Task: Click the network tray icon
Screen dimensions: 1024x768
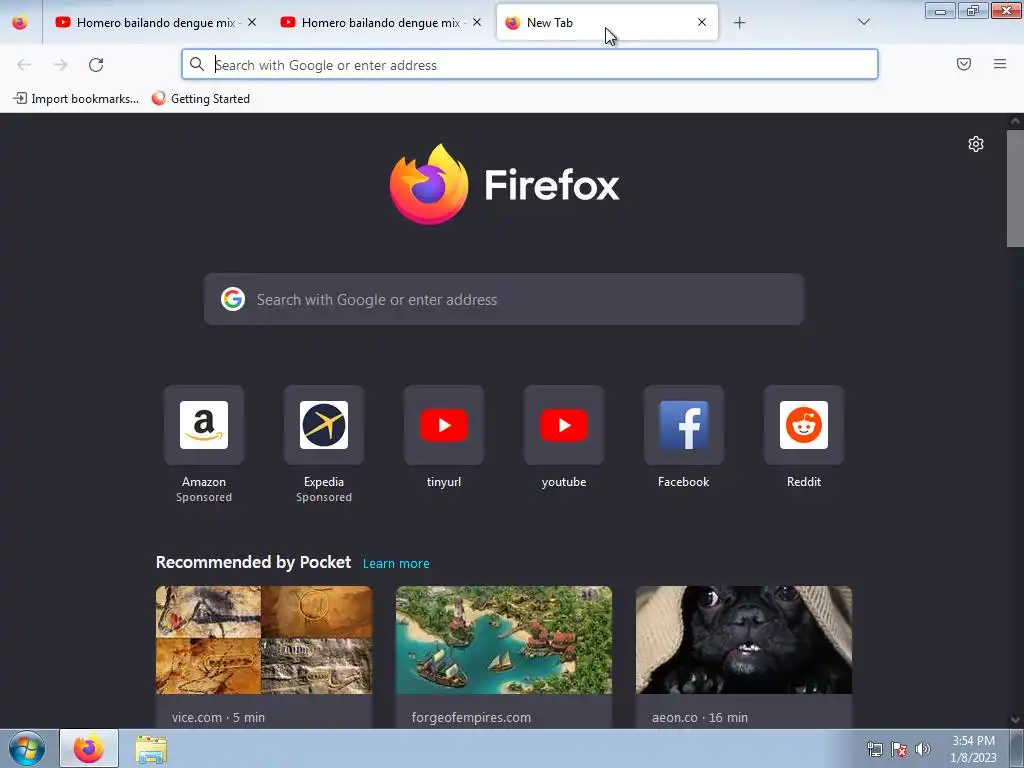Action: [x=874, y=749]
